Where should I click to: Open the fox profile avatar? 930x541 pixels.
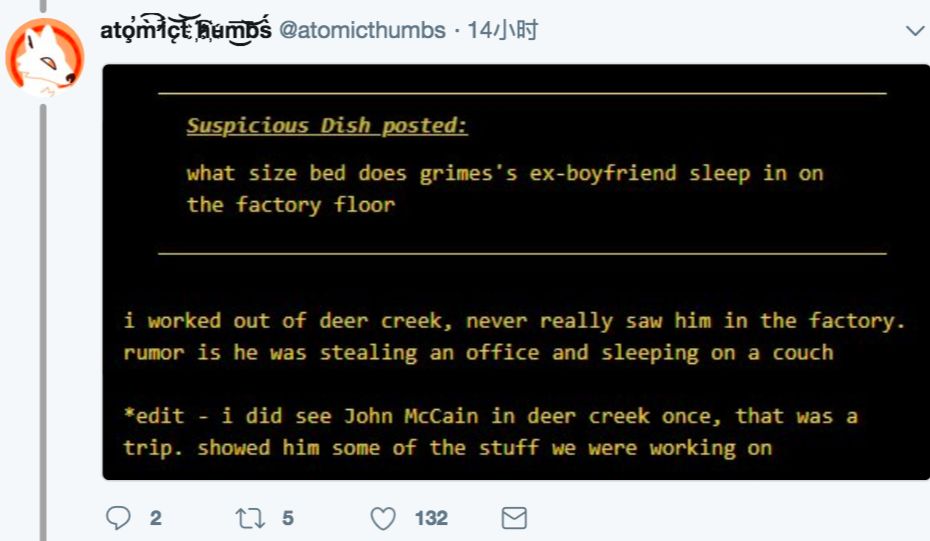pos(45,57)
